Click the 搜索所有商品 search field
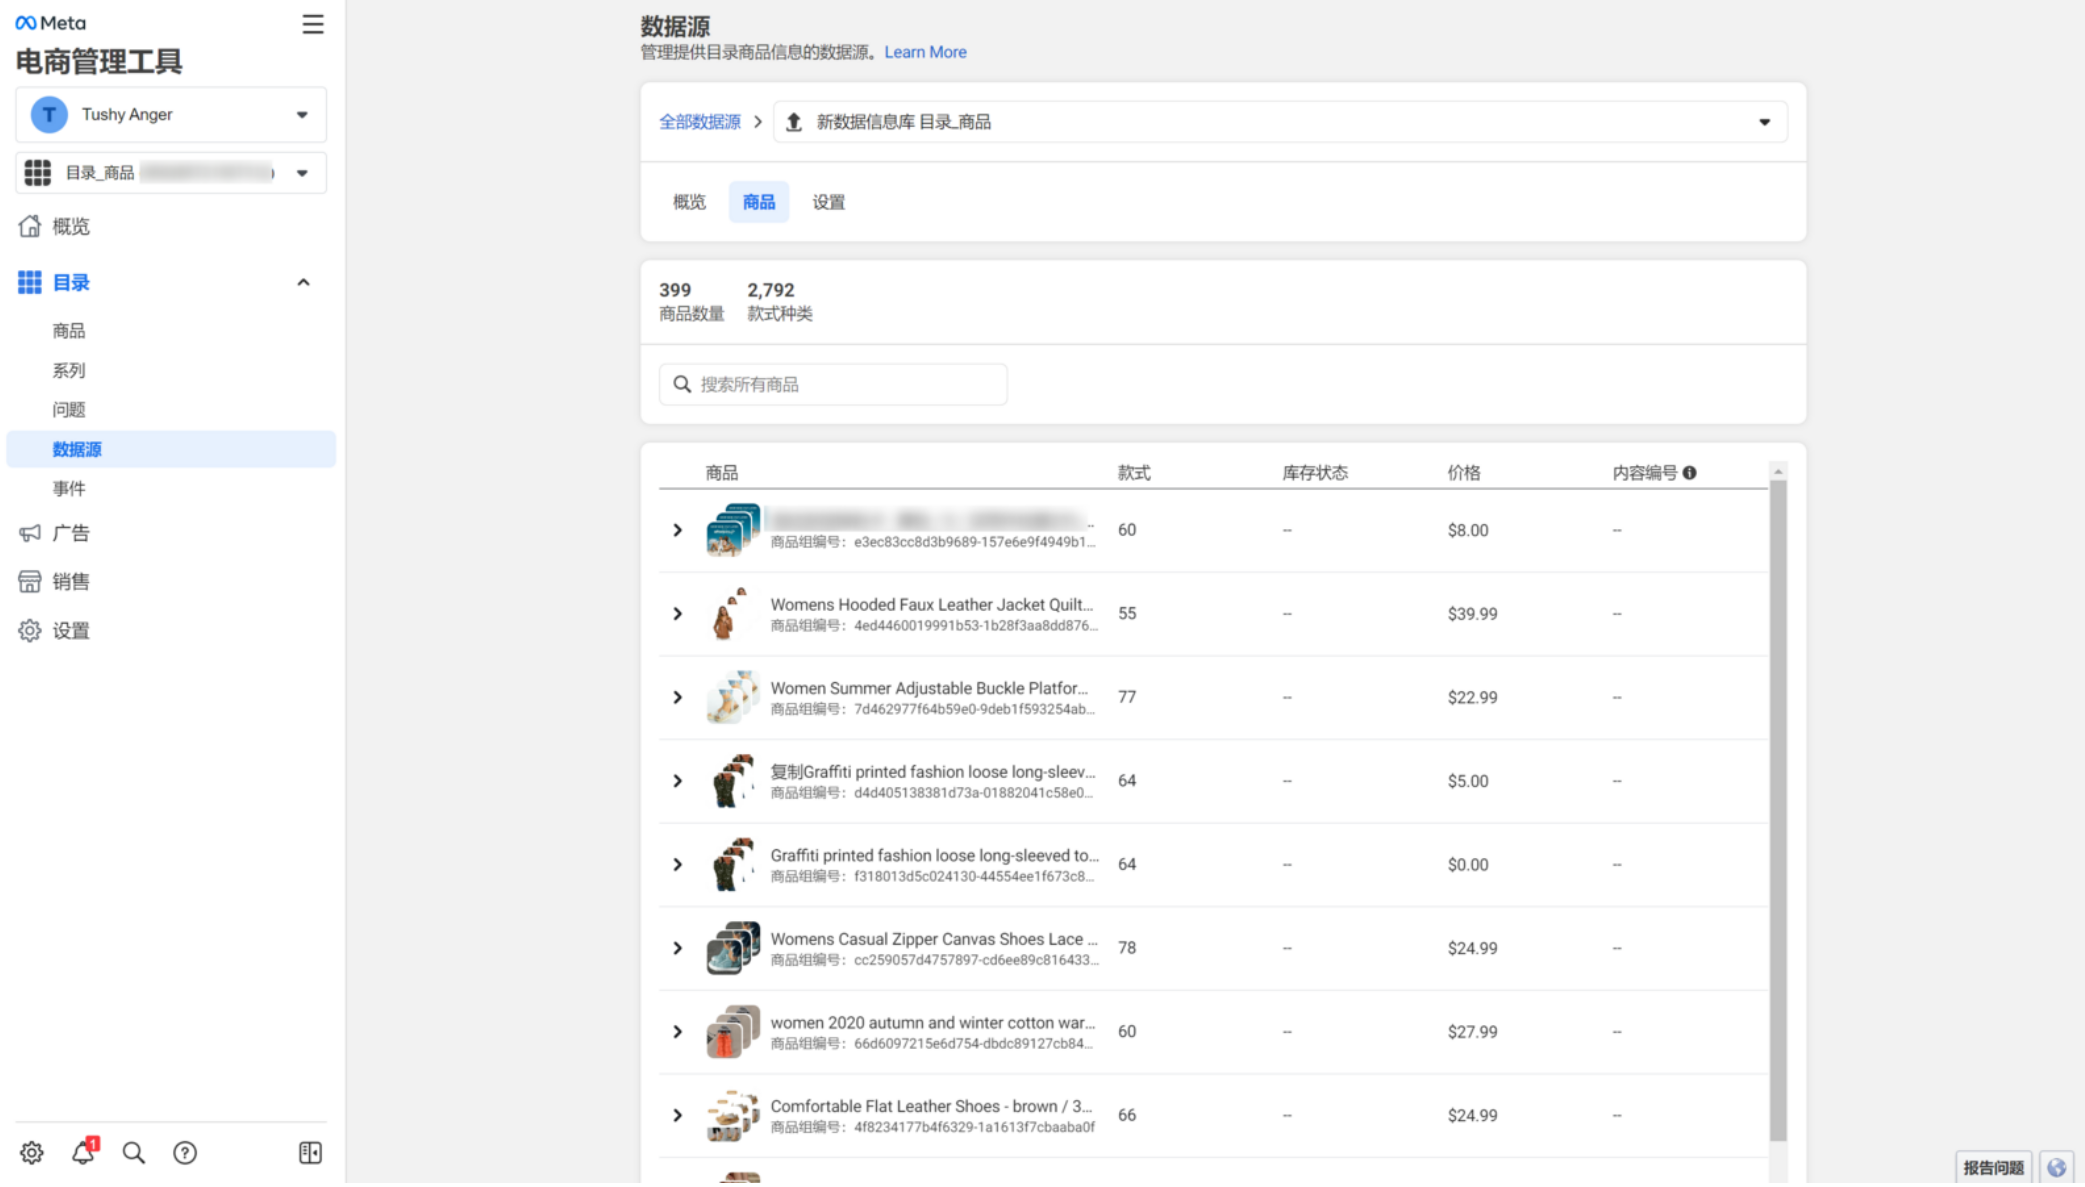 tap(833, 384)
